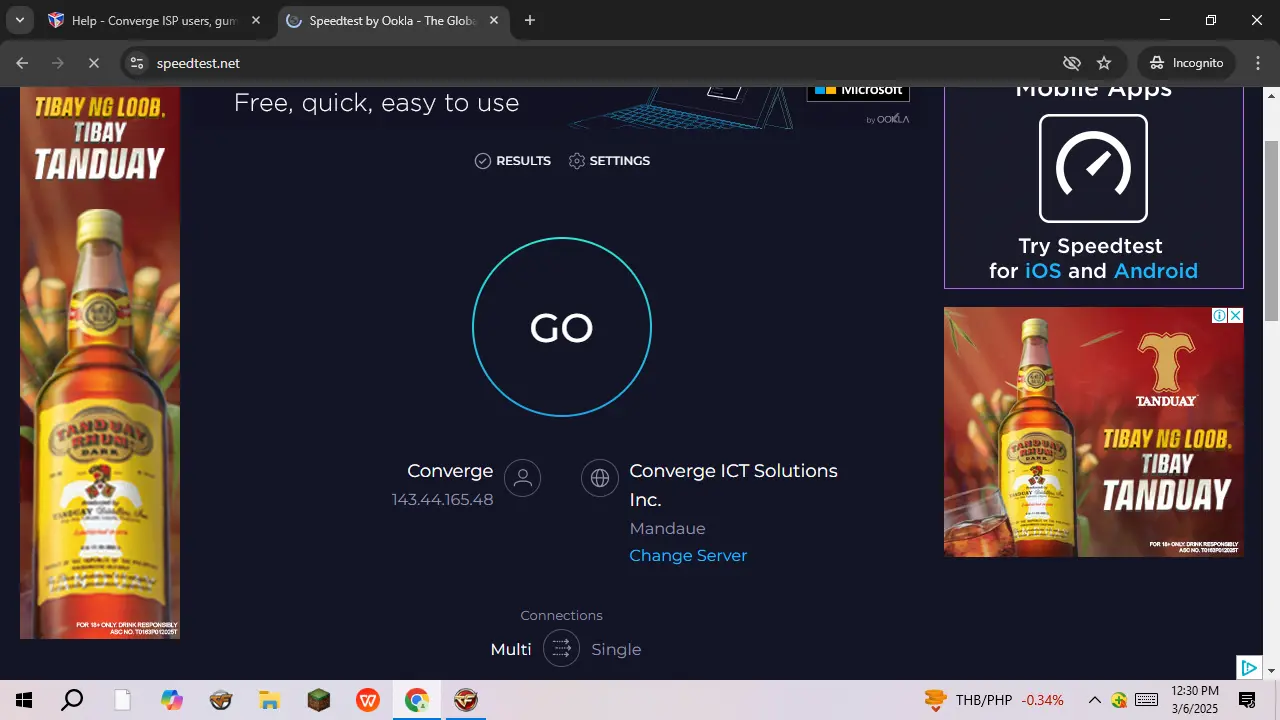Screen dimensions: 1280x720
Task: Open the Windows notification center
Action: pyautogui.click(x=1248, y=700)
